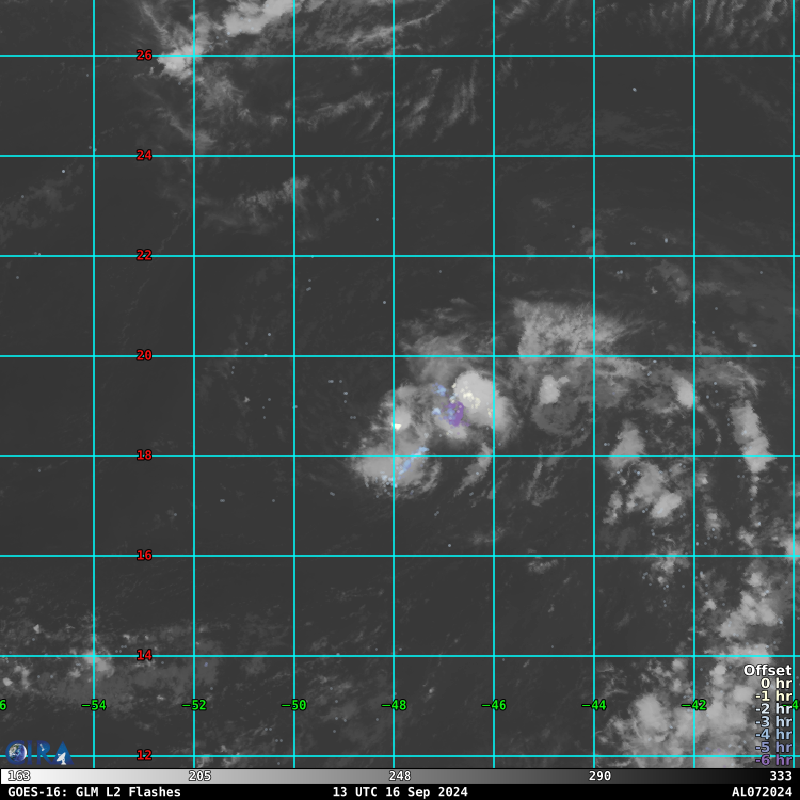Click the longitude label -44
Image resolution: width=800 pixels, height=800 pixels.
click(x=594, y=705)
